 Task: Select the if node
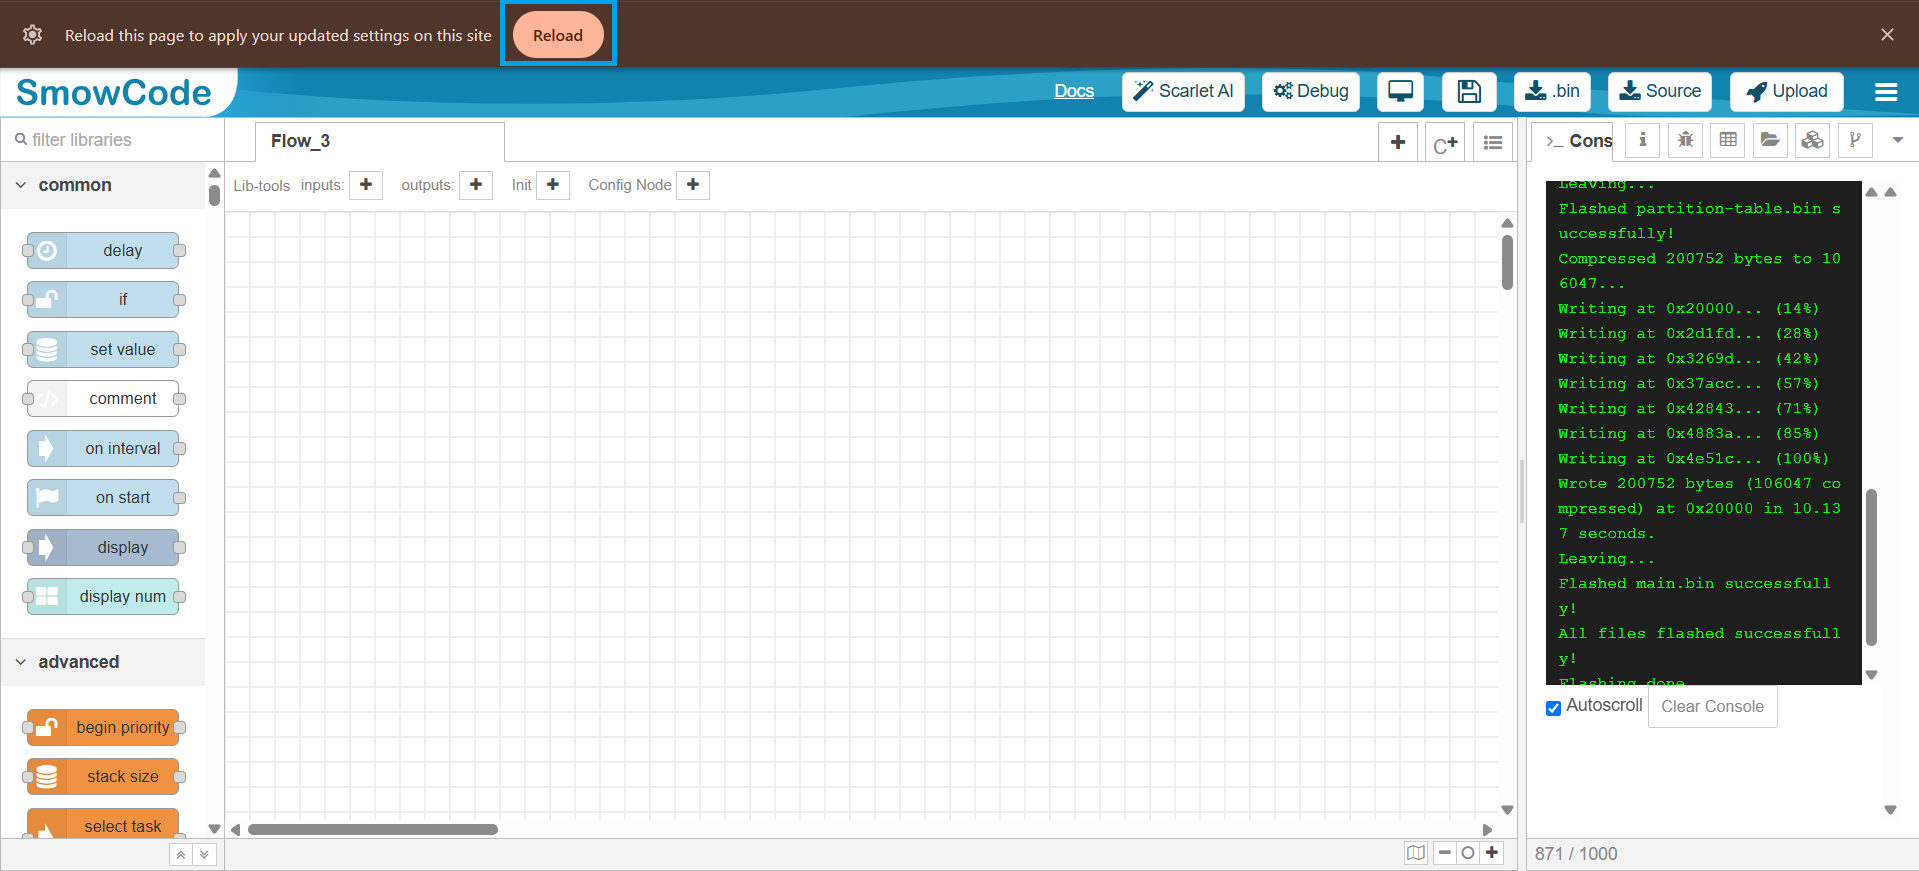coord(103,299)
